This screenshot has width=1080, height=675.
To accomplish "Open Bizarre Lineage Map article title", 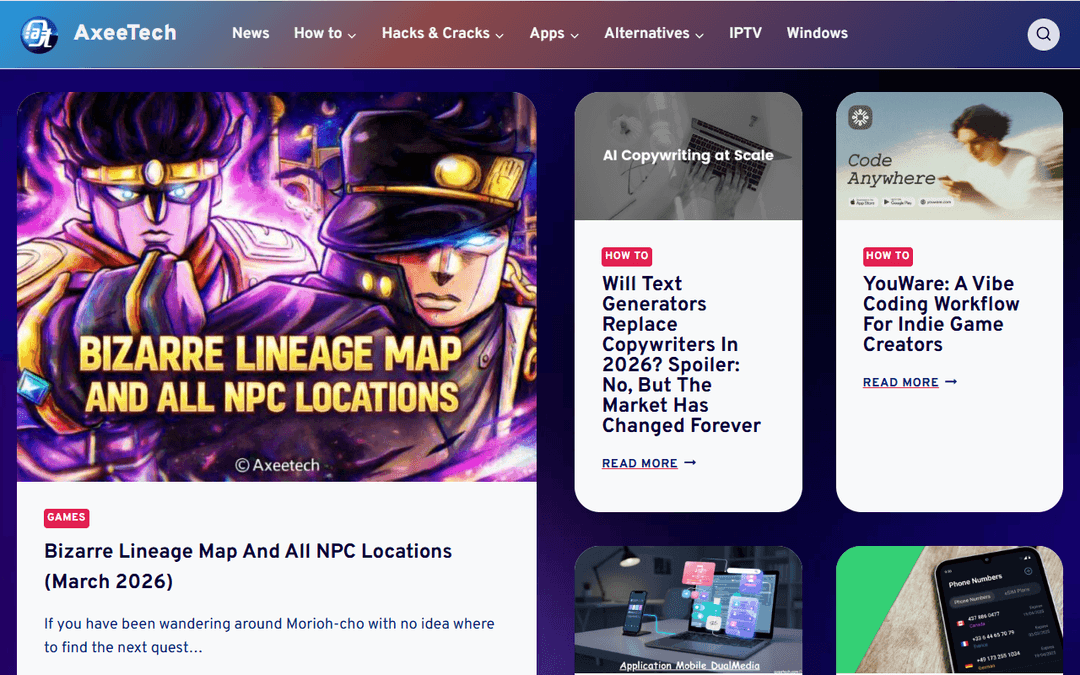I will click(x=248, y=566).
